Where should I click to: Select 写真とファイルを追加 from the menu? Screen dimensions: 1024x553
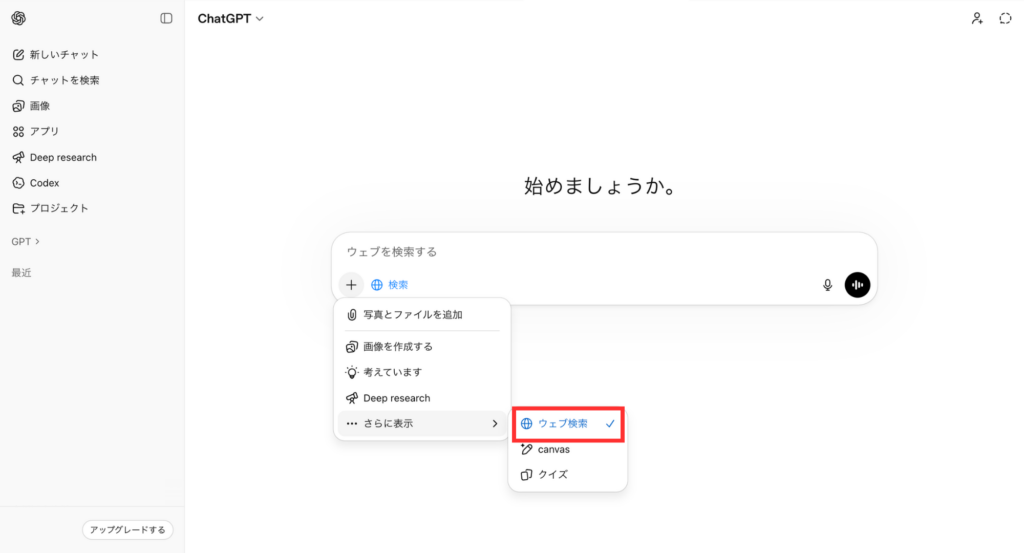click(x=422, y=315)
